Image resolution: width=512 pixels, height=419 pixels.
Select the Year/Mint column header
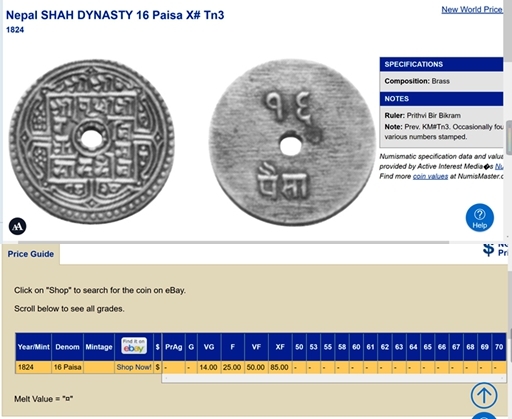pyautogui.click(x=33, y=347)
